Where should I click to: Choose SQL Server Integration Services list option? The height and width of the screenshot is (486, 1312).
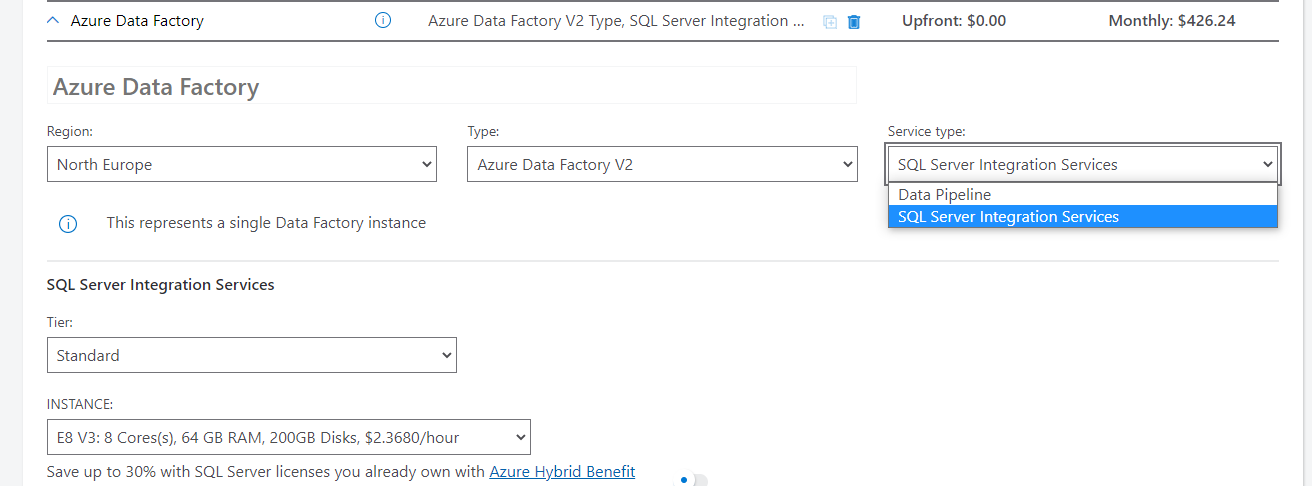click(x=1083, y=217)
